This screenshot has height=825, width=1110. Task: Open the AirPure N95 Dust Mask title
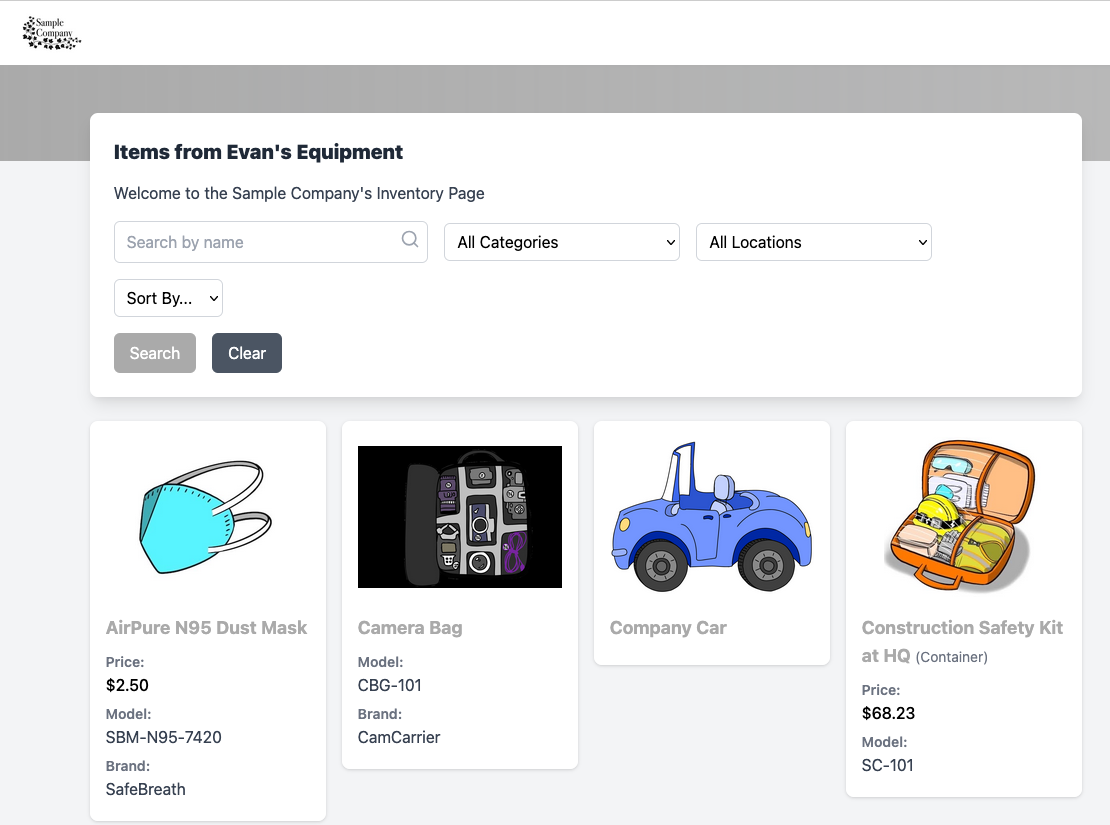(207, 628)
